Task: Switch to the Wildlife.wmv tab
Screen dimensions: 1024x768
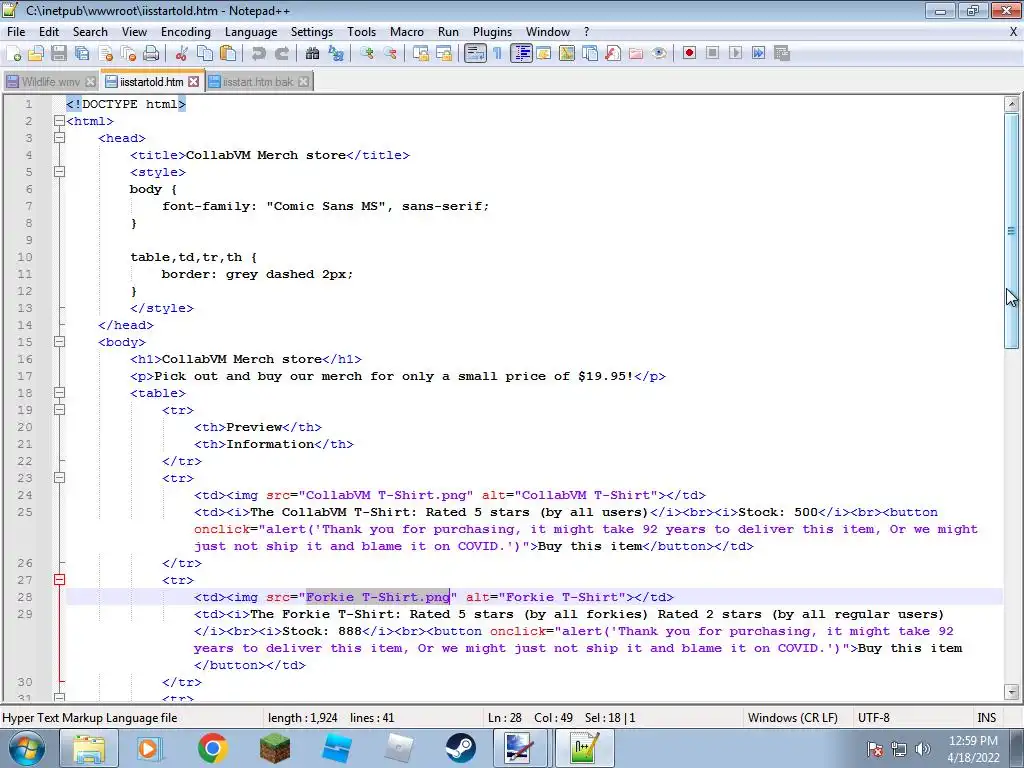Action: click(50, 82)
